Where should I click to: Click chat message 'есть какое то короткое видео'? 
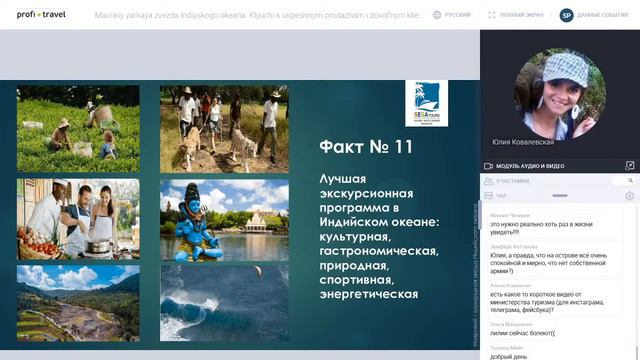pyautogui.click(x=547, y=302)
